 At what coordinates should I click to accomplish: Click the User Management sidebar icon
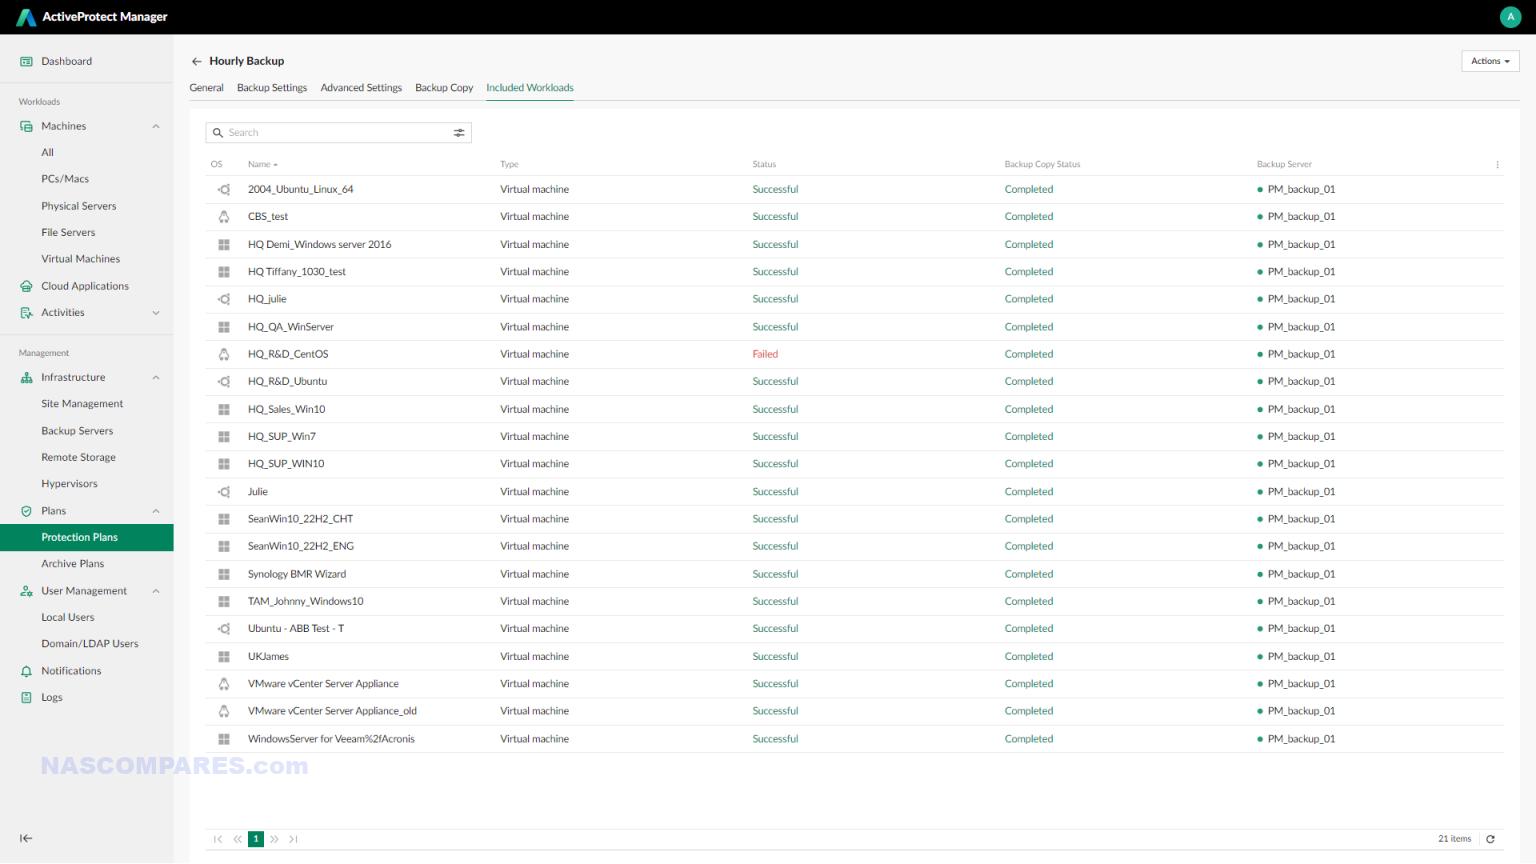tap(25, 590)
